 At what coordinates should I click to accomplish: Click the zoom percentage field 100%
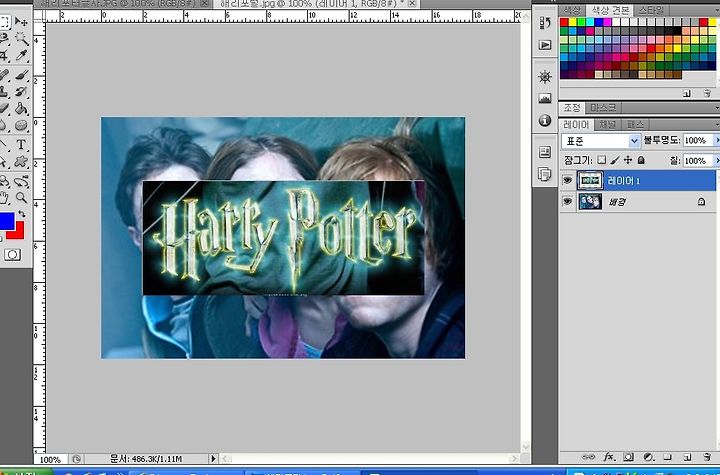(x=51, y=459)
